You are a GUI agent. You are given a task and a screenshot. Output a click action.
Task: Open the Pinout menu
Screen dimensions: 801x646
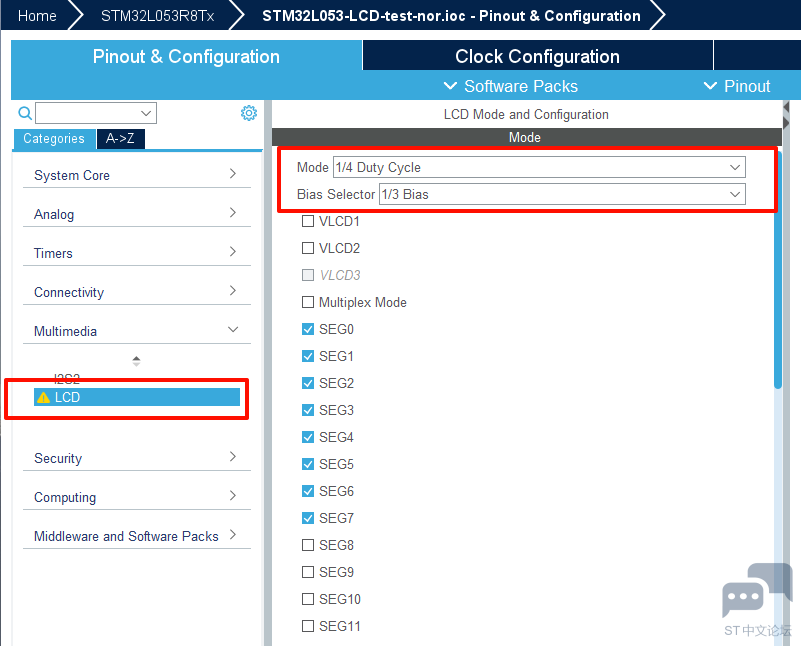[737, 86]
